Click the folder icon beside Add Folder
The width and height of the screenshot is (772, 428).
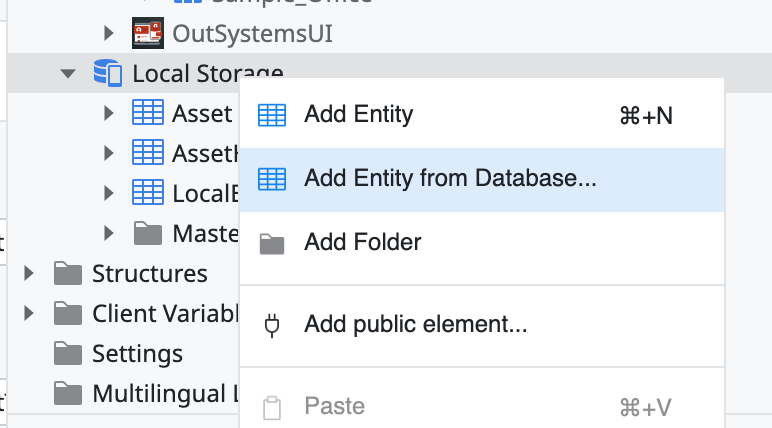272,244
